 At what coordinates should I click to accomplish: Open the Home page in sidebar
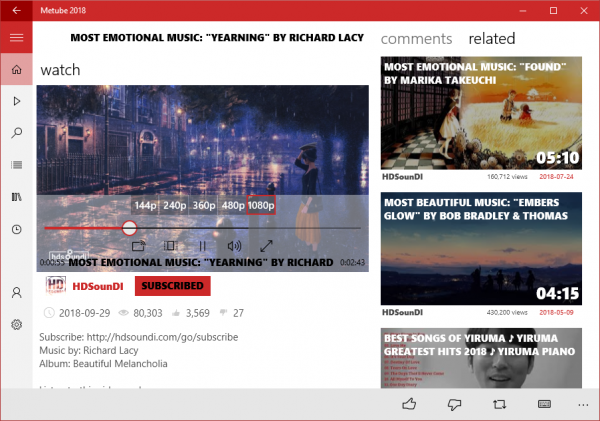(x=16, y=70)
